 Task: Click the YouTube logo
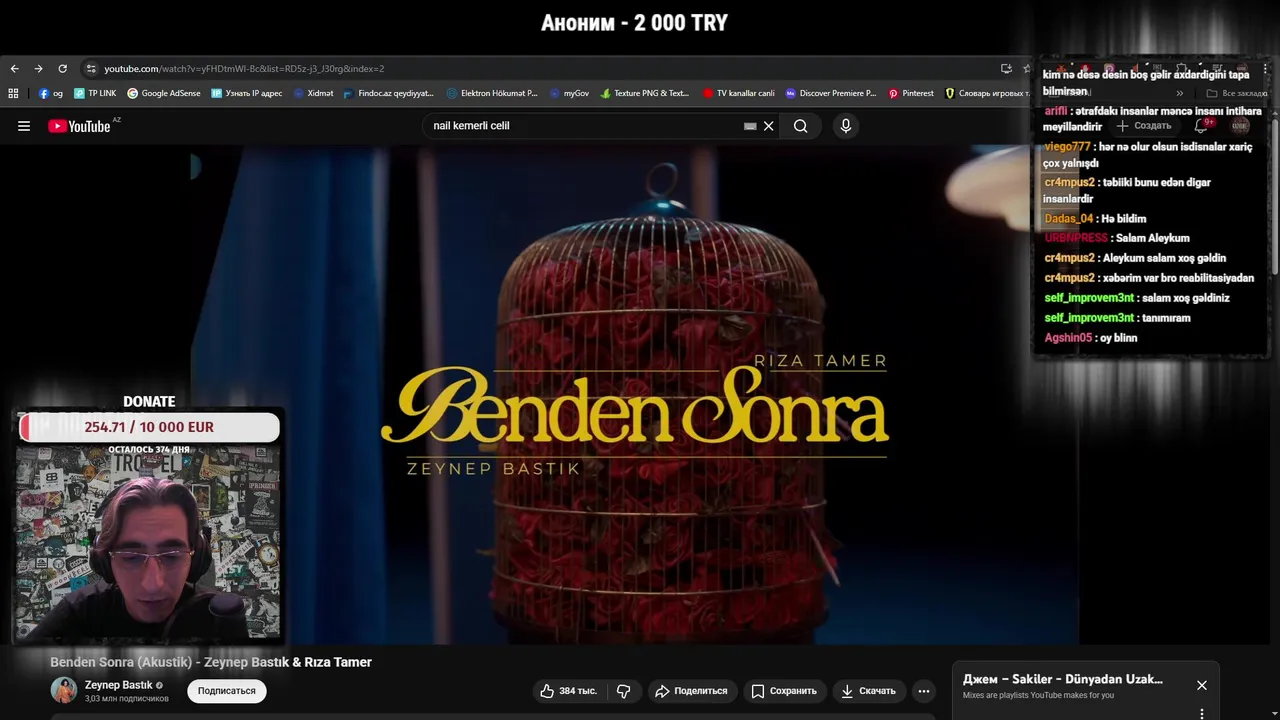click(x=79, y=126)
